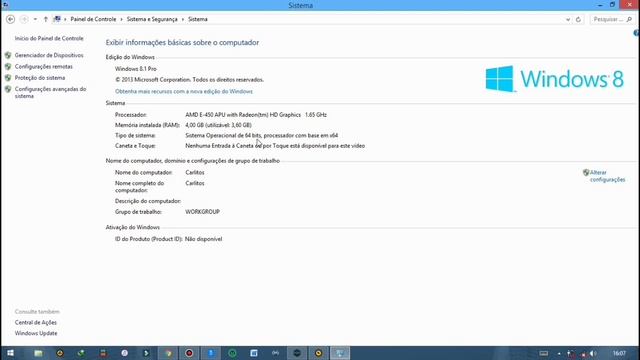Refresh the Sistema page

point(578,19)
